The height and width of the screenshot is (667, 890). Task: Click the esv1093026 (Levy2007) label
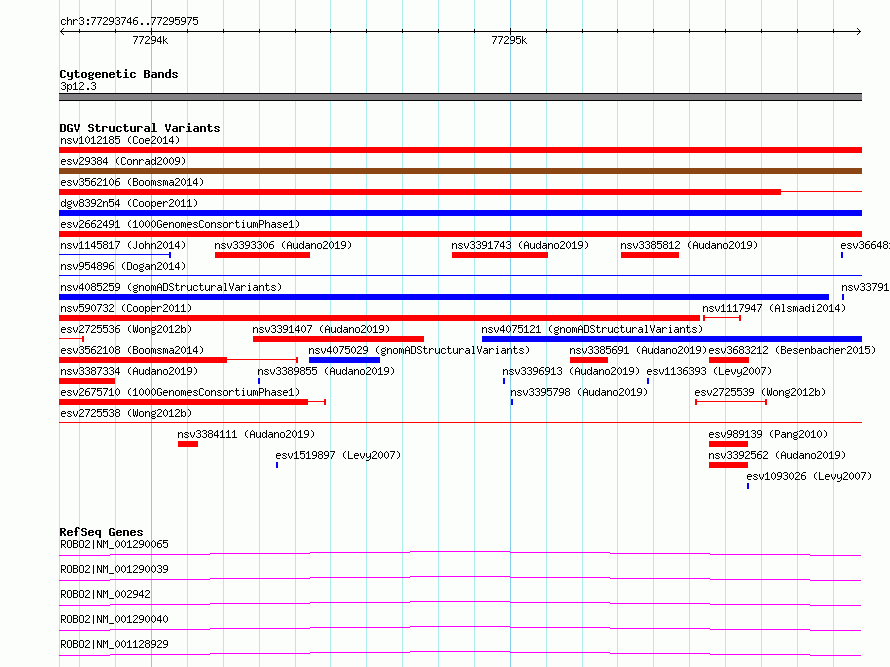[809, 476]
